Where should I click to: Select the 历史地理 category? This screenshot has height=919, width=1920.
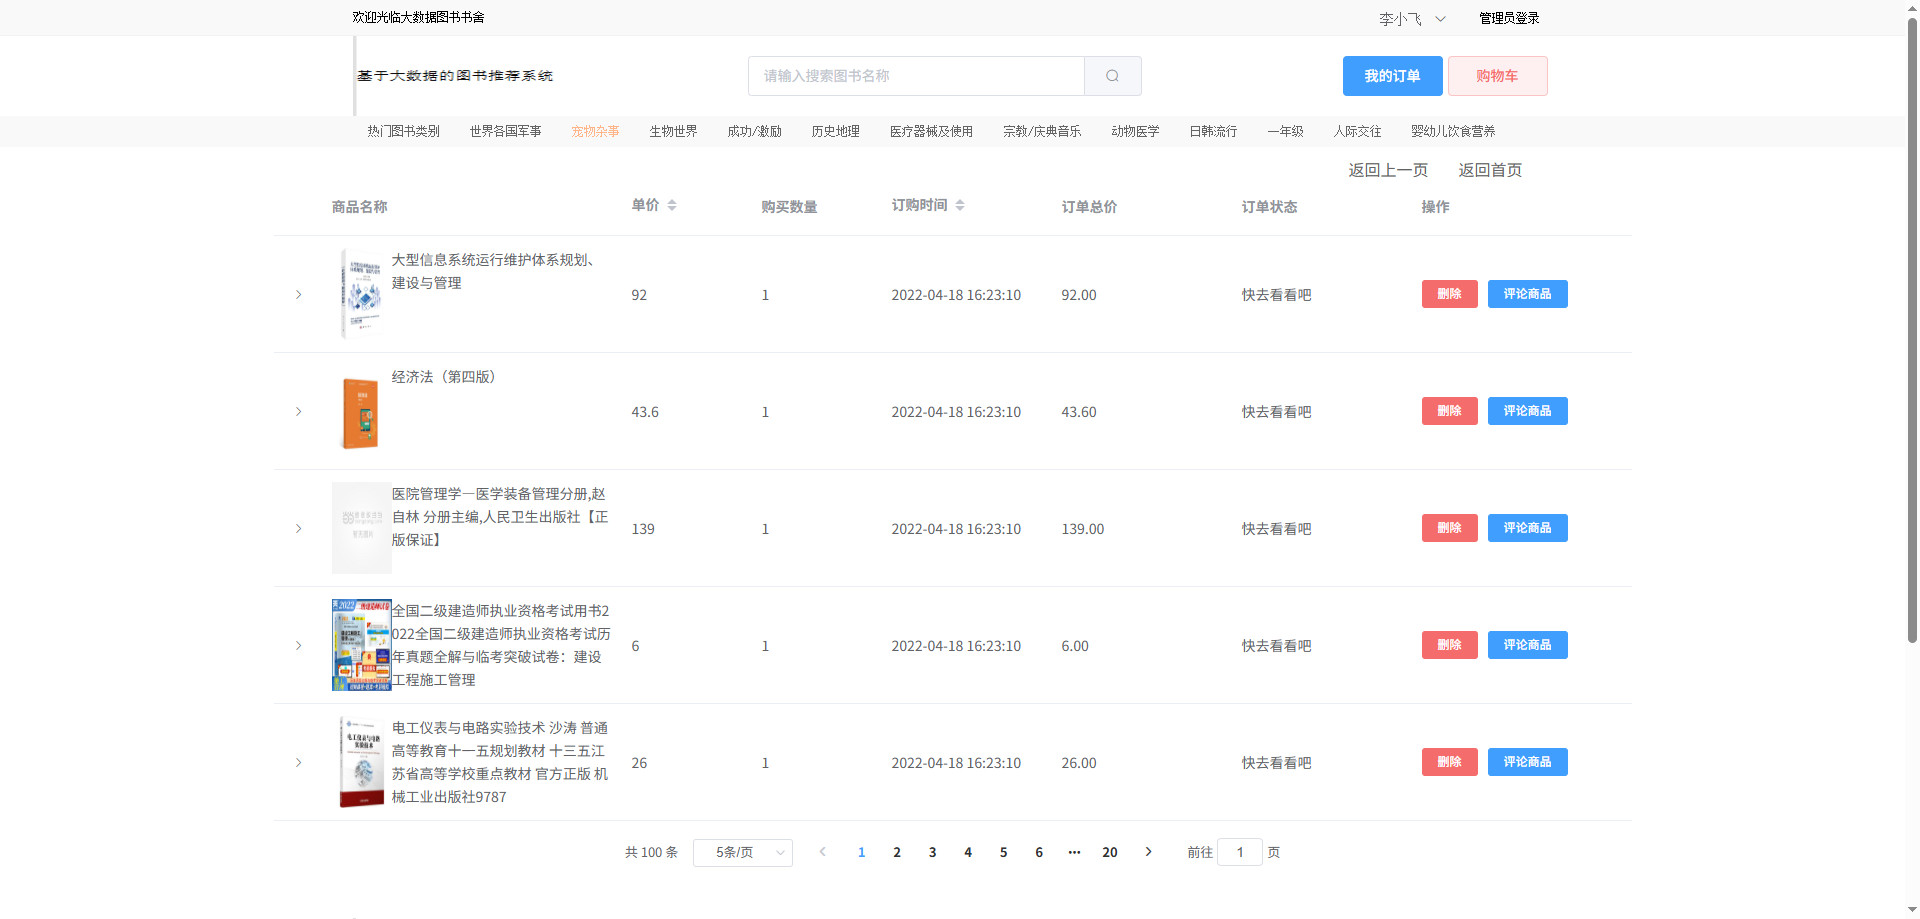(x=835, y=131)
